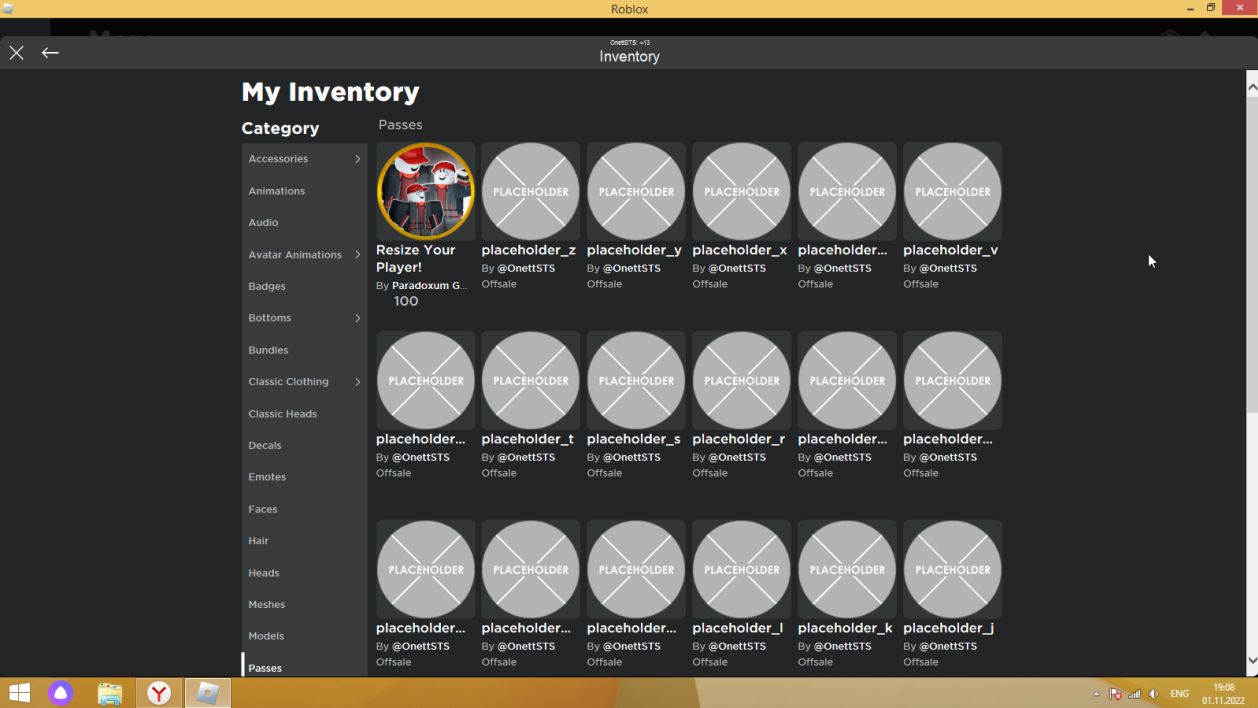Image resolution: width=1258 pixels, height=708 pixels.
Task: Open the Resize Your Player! pass thumbnail
Action: click(425, 191)
